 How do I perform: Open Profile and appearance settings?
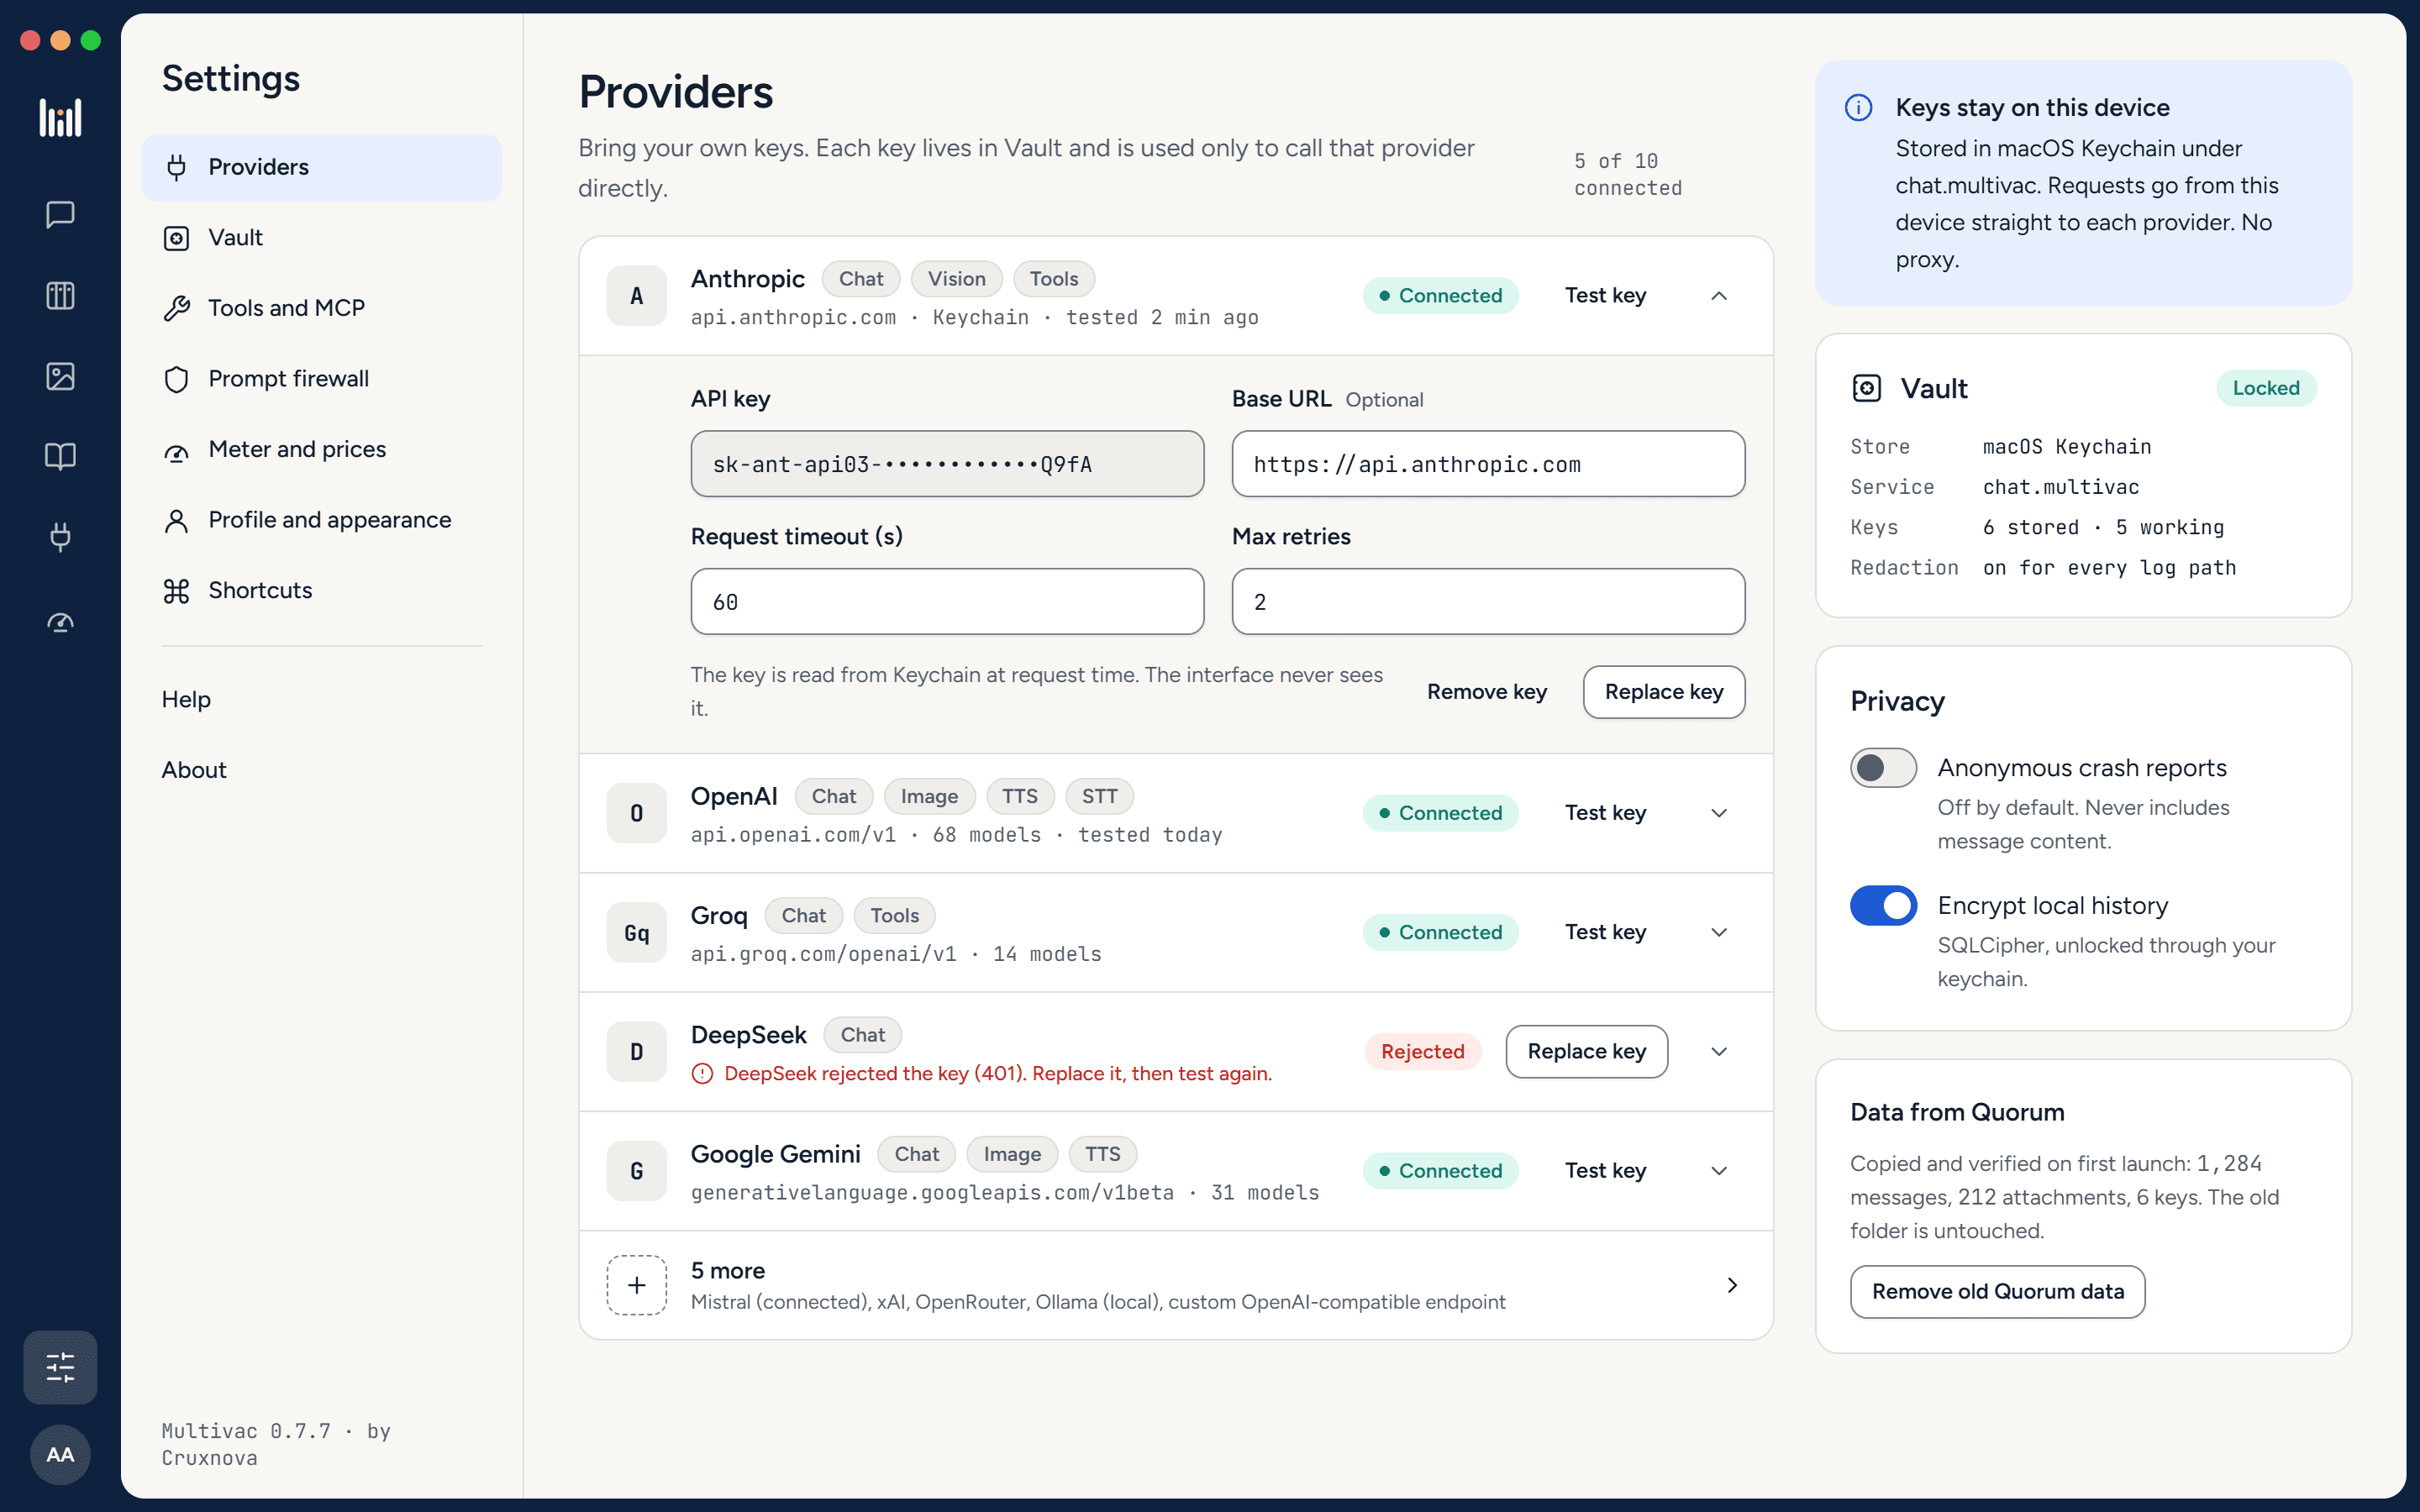pos(321,520)
